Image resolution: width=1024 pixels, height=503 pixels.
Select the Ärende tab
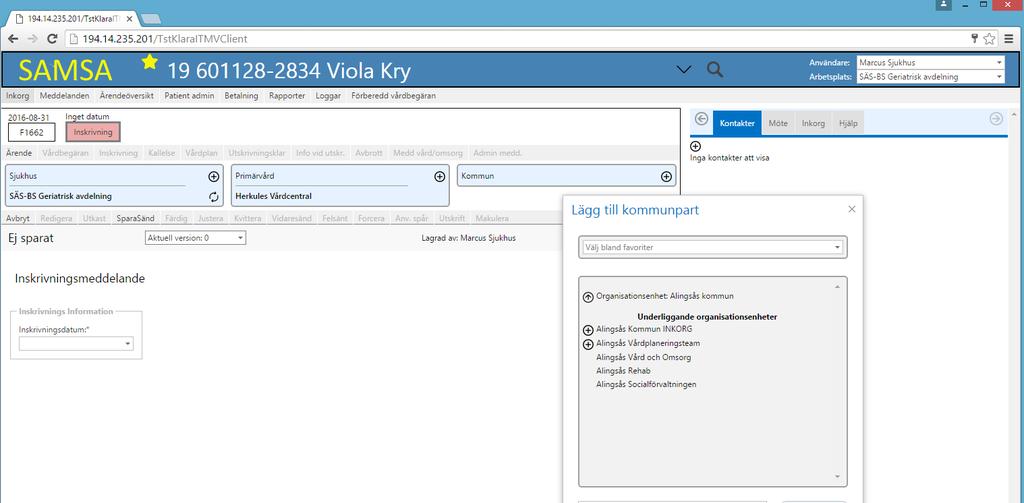pos(19,153)
